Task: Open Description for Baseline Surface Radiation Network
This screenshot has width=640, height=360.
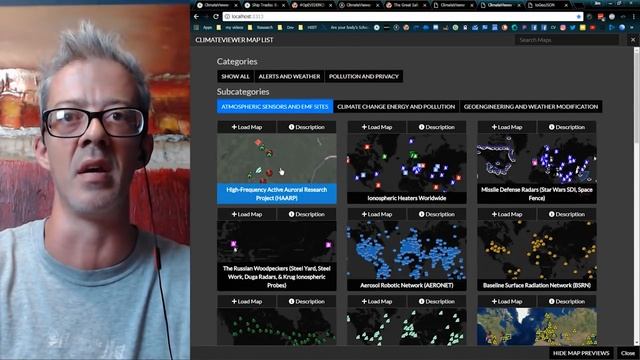Action: click(x=567, y=214)
